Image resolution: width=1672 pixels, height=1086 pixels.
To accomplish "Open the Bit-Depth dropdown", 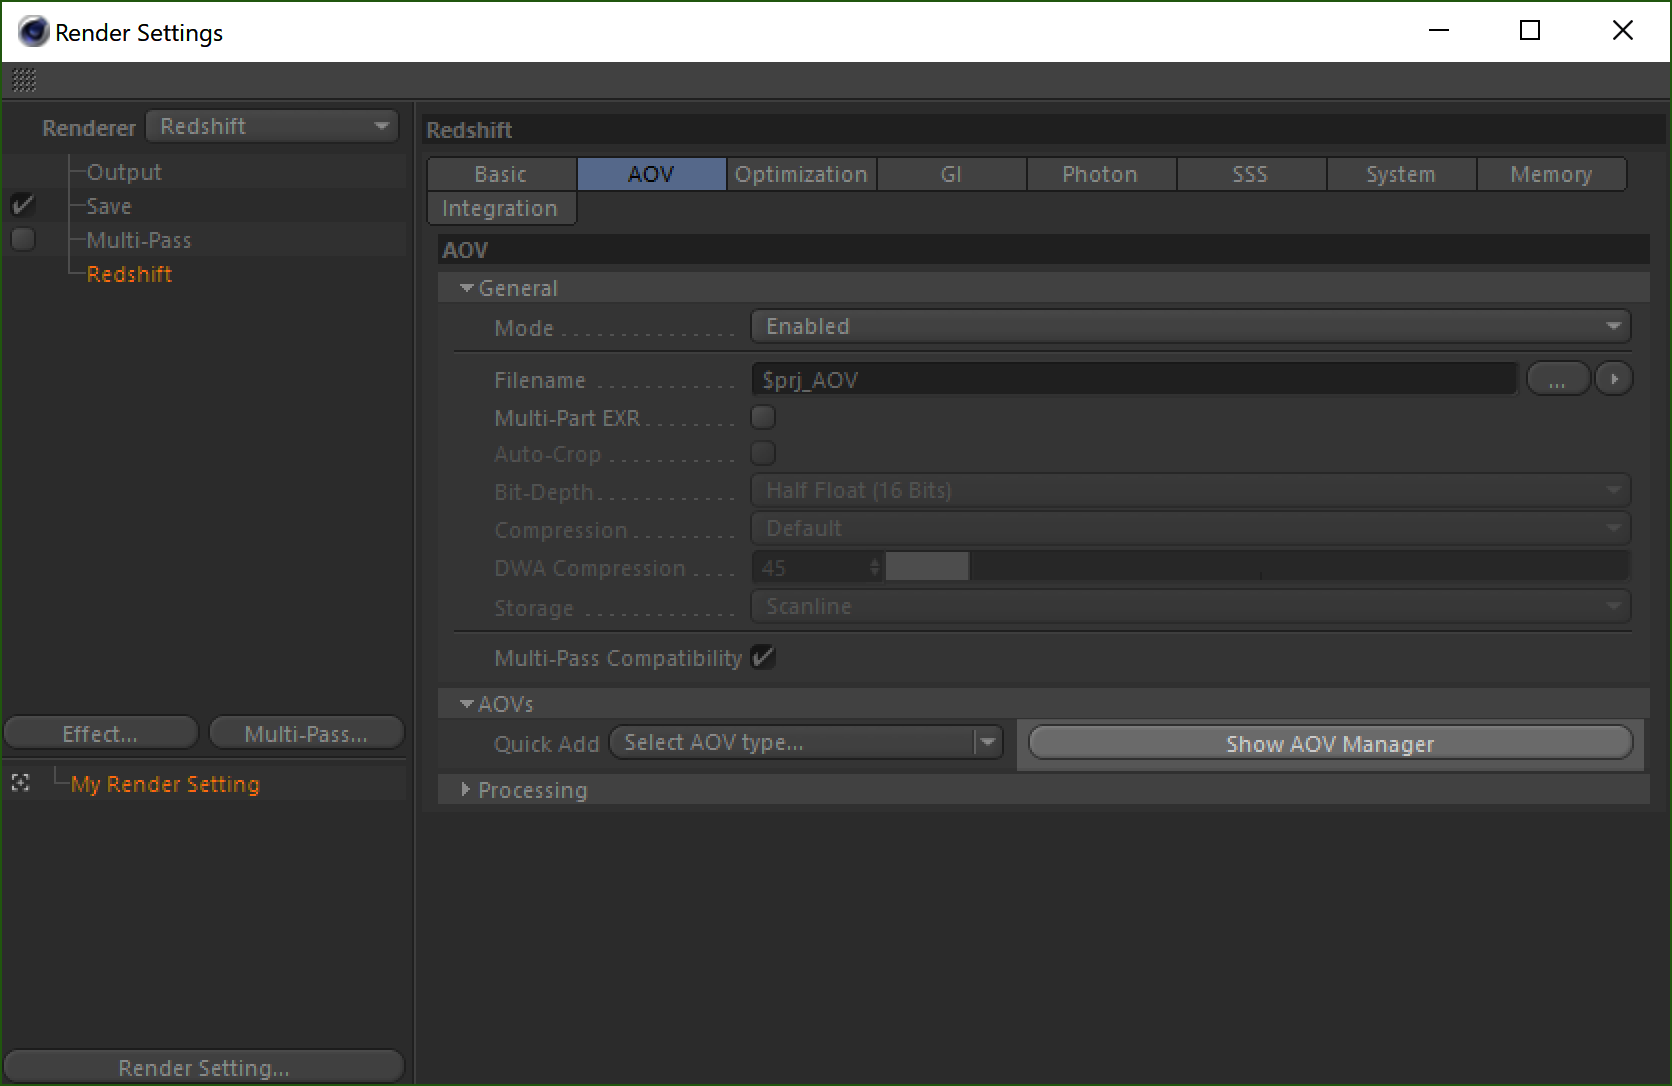I will pos(1190,490).
